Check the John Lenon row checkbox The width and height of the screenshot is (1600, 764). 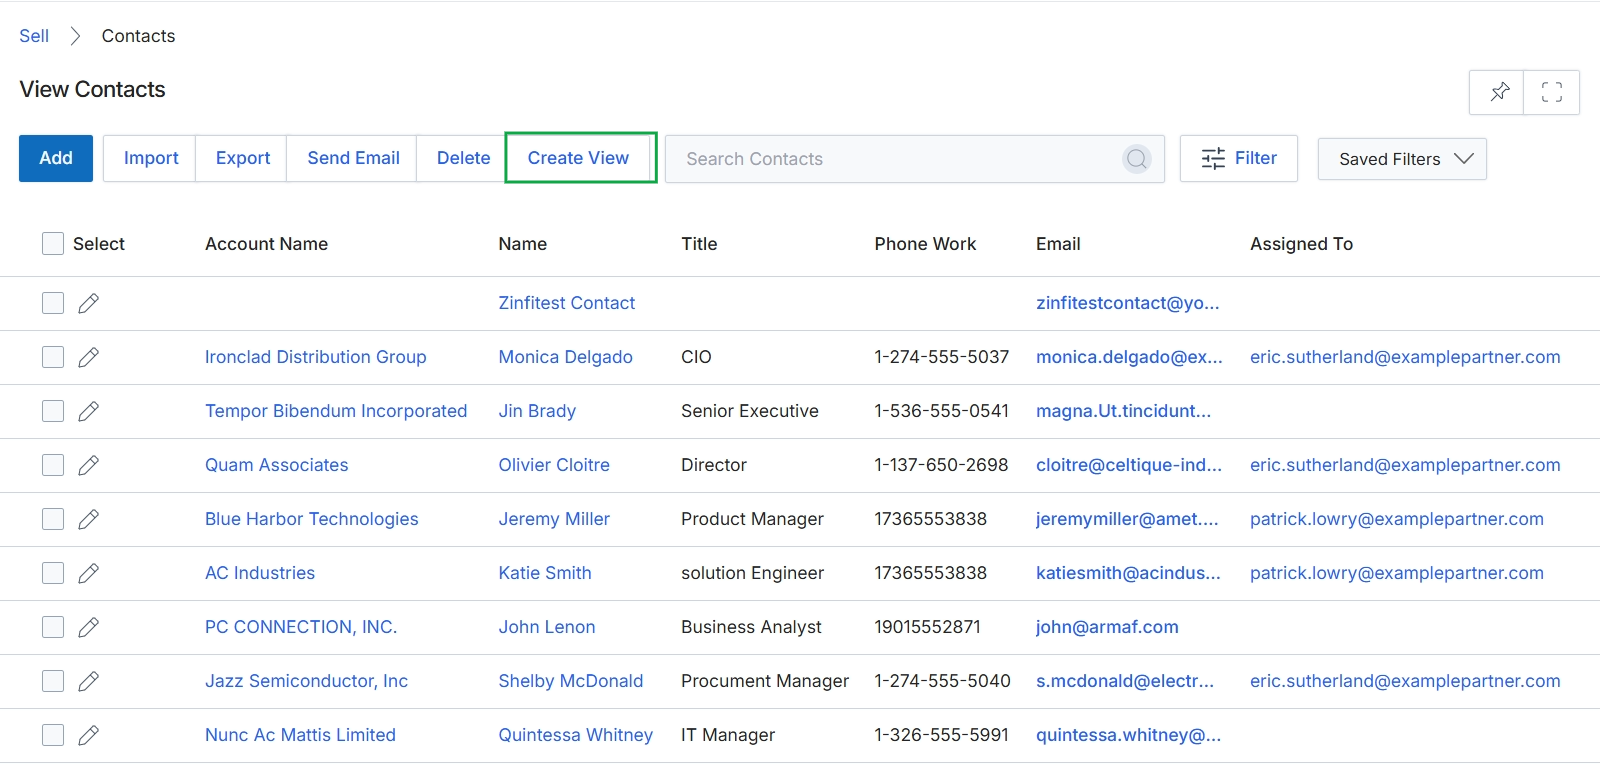53,627
